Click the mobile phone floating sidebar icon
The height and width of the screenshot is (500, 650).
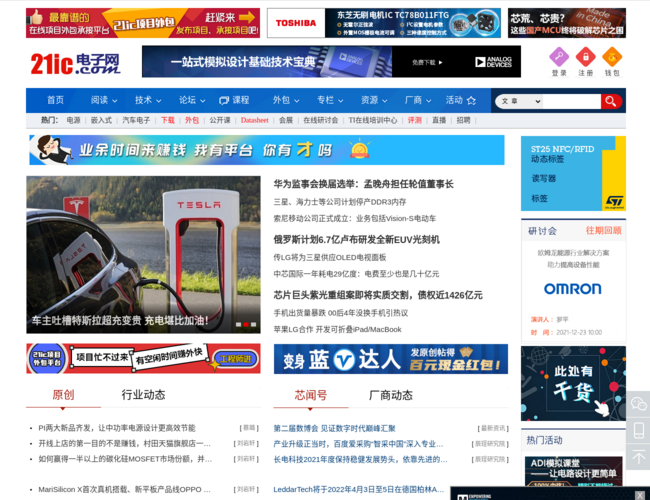point(638,430)
